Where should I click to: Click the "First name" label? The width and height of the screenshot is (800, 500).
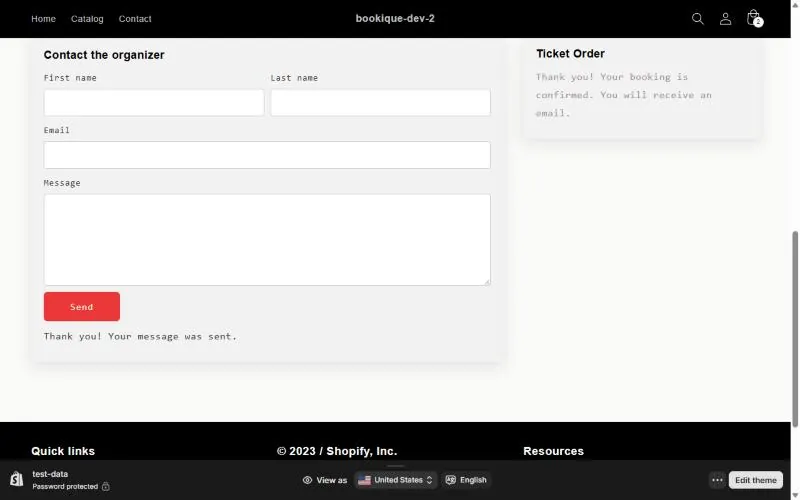(70, 78)
